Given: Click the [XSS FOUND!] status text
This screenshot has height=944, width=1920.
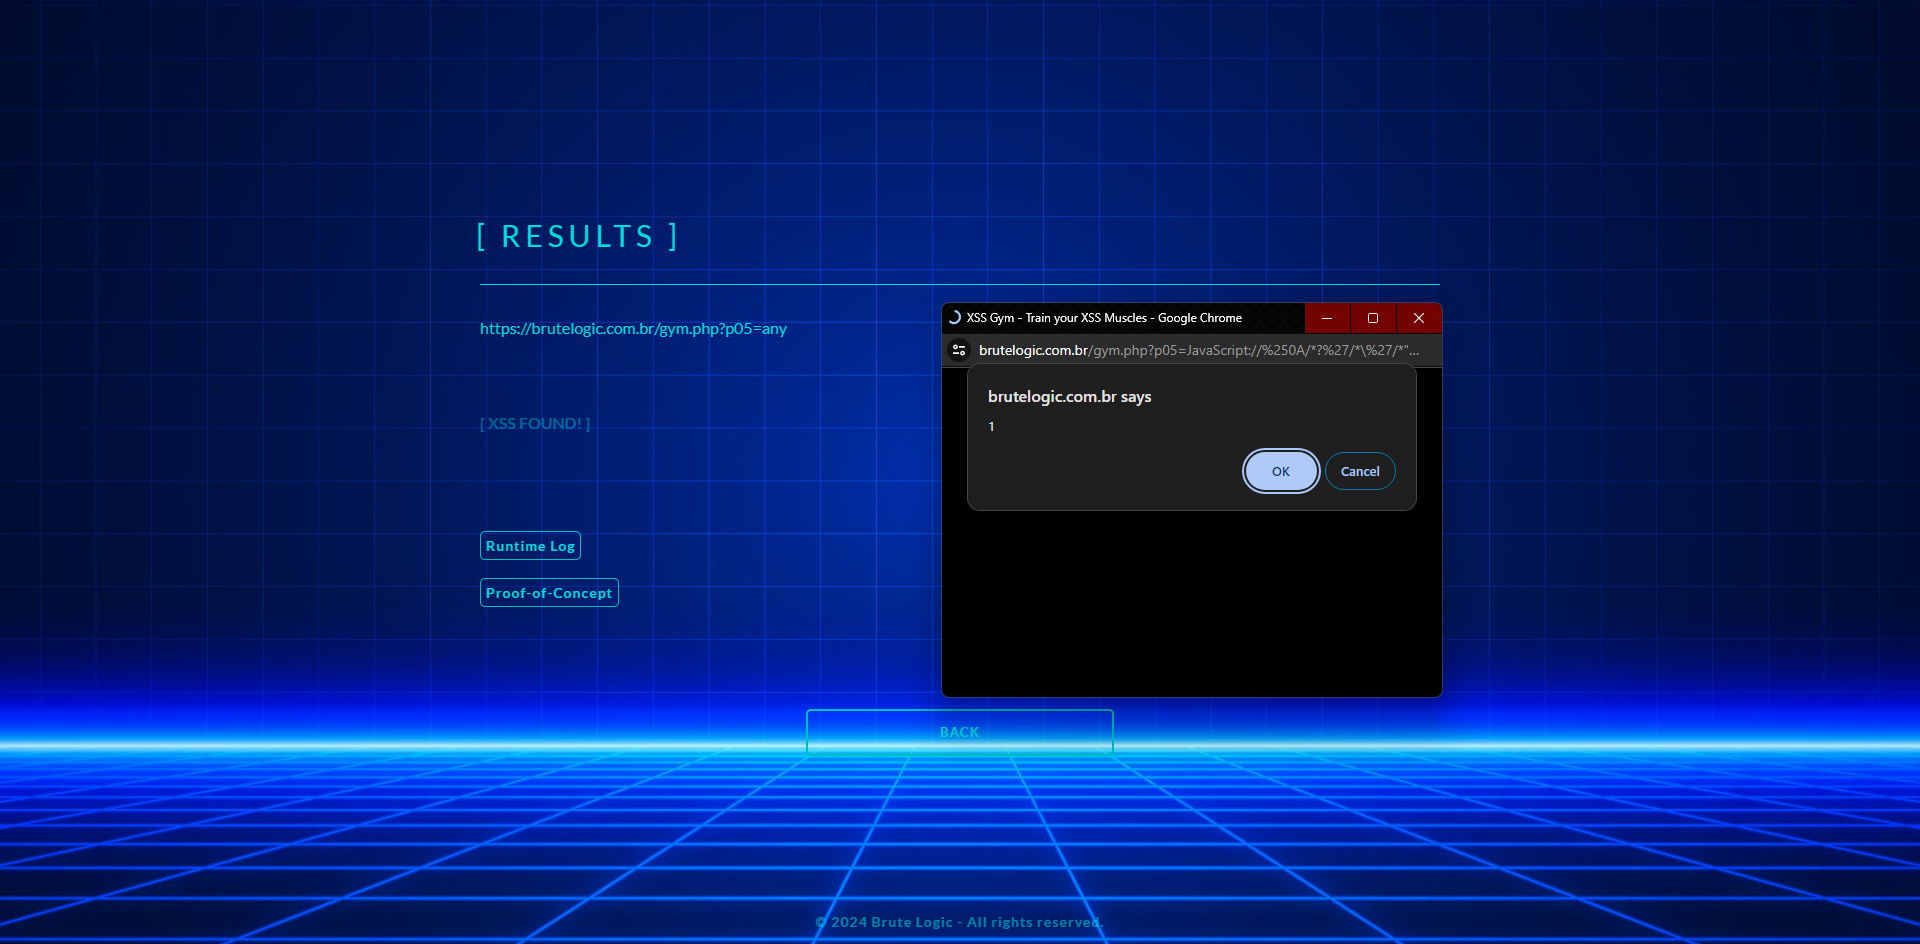Looking at the screenshot, I should click(x=535, y=424).
